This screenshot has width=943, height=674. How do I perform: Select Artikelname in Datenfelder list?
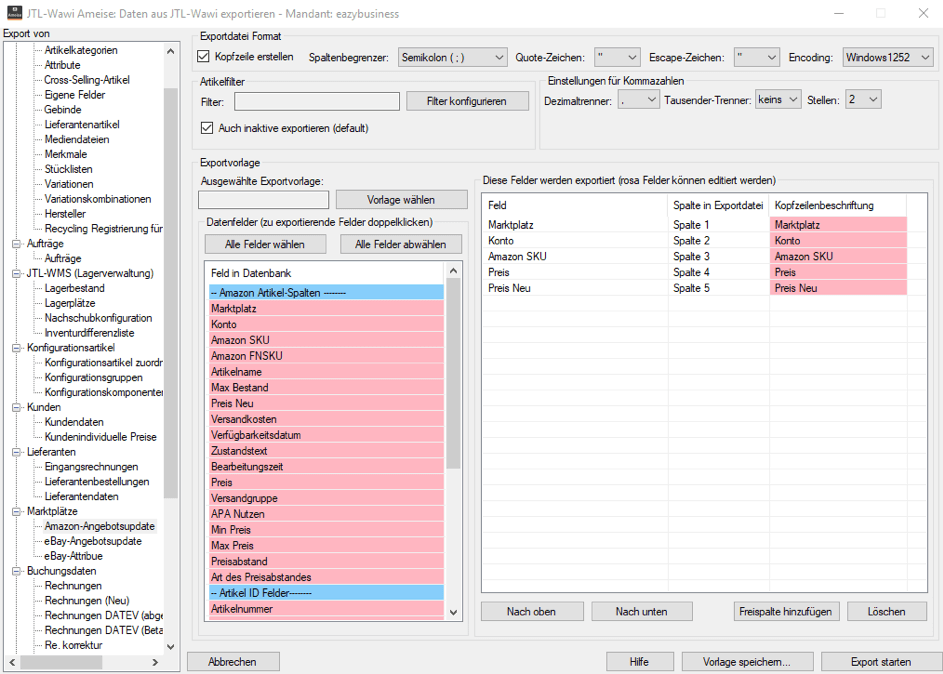click(x=327, y=372)
